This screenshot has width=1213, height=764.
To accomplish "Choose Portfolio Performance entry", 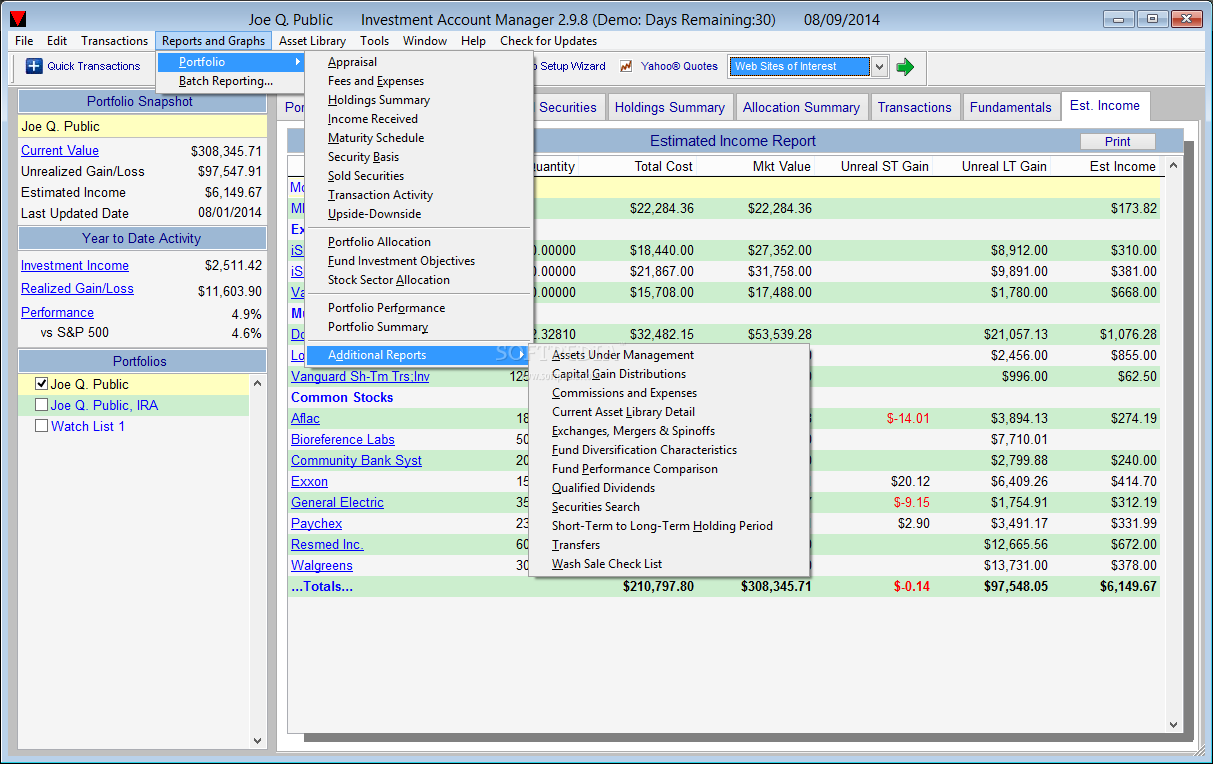I will pos(386,308).
